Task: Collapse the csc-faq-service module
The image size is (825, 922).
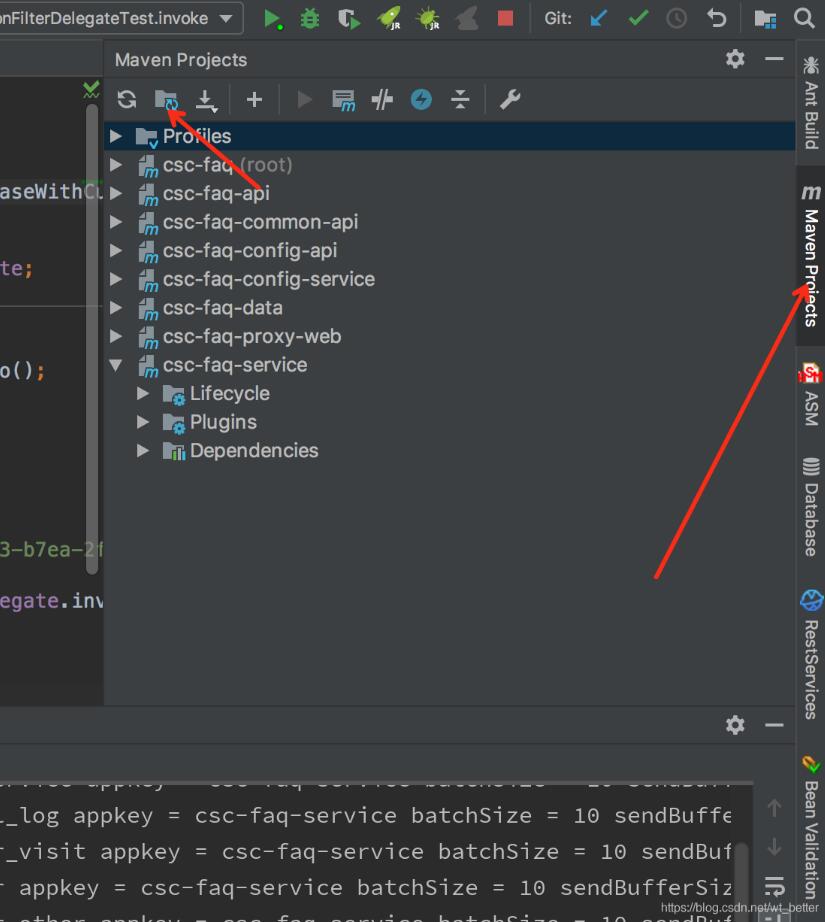Action: pyautogui.click(x=117, y=365)
